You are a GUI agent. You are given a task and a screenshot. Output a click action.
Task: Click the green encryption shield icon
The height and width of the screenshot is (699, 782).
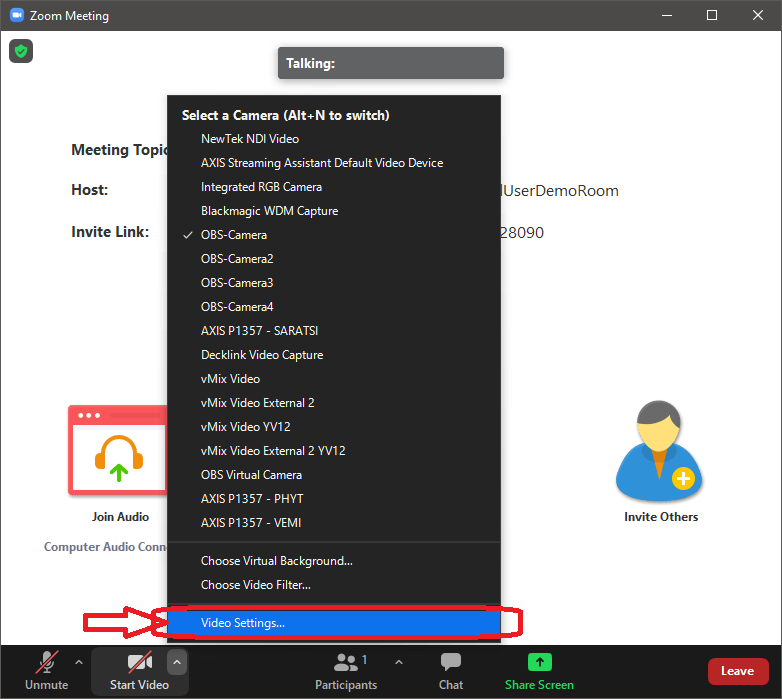tap(21, 51)
